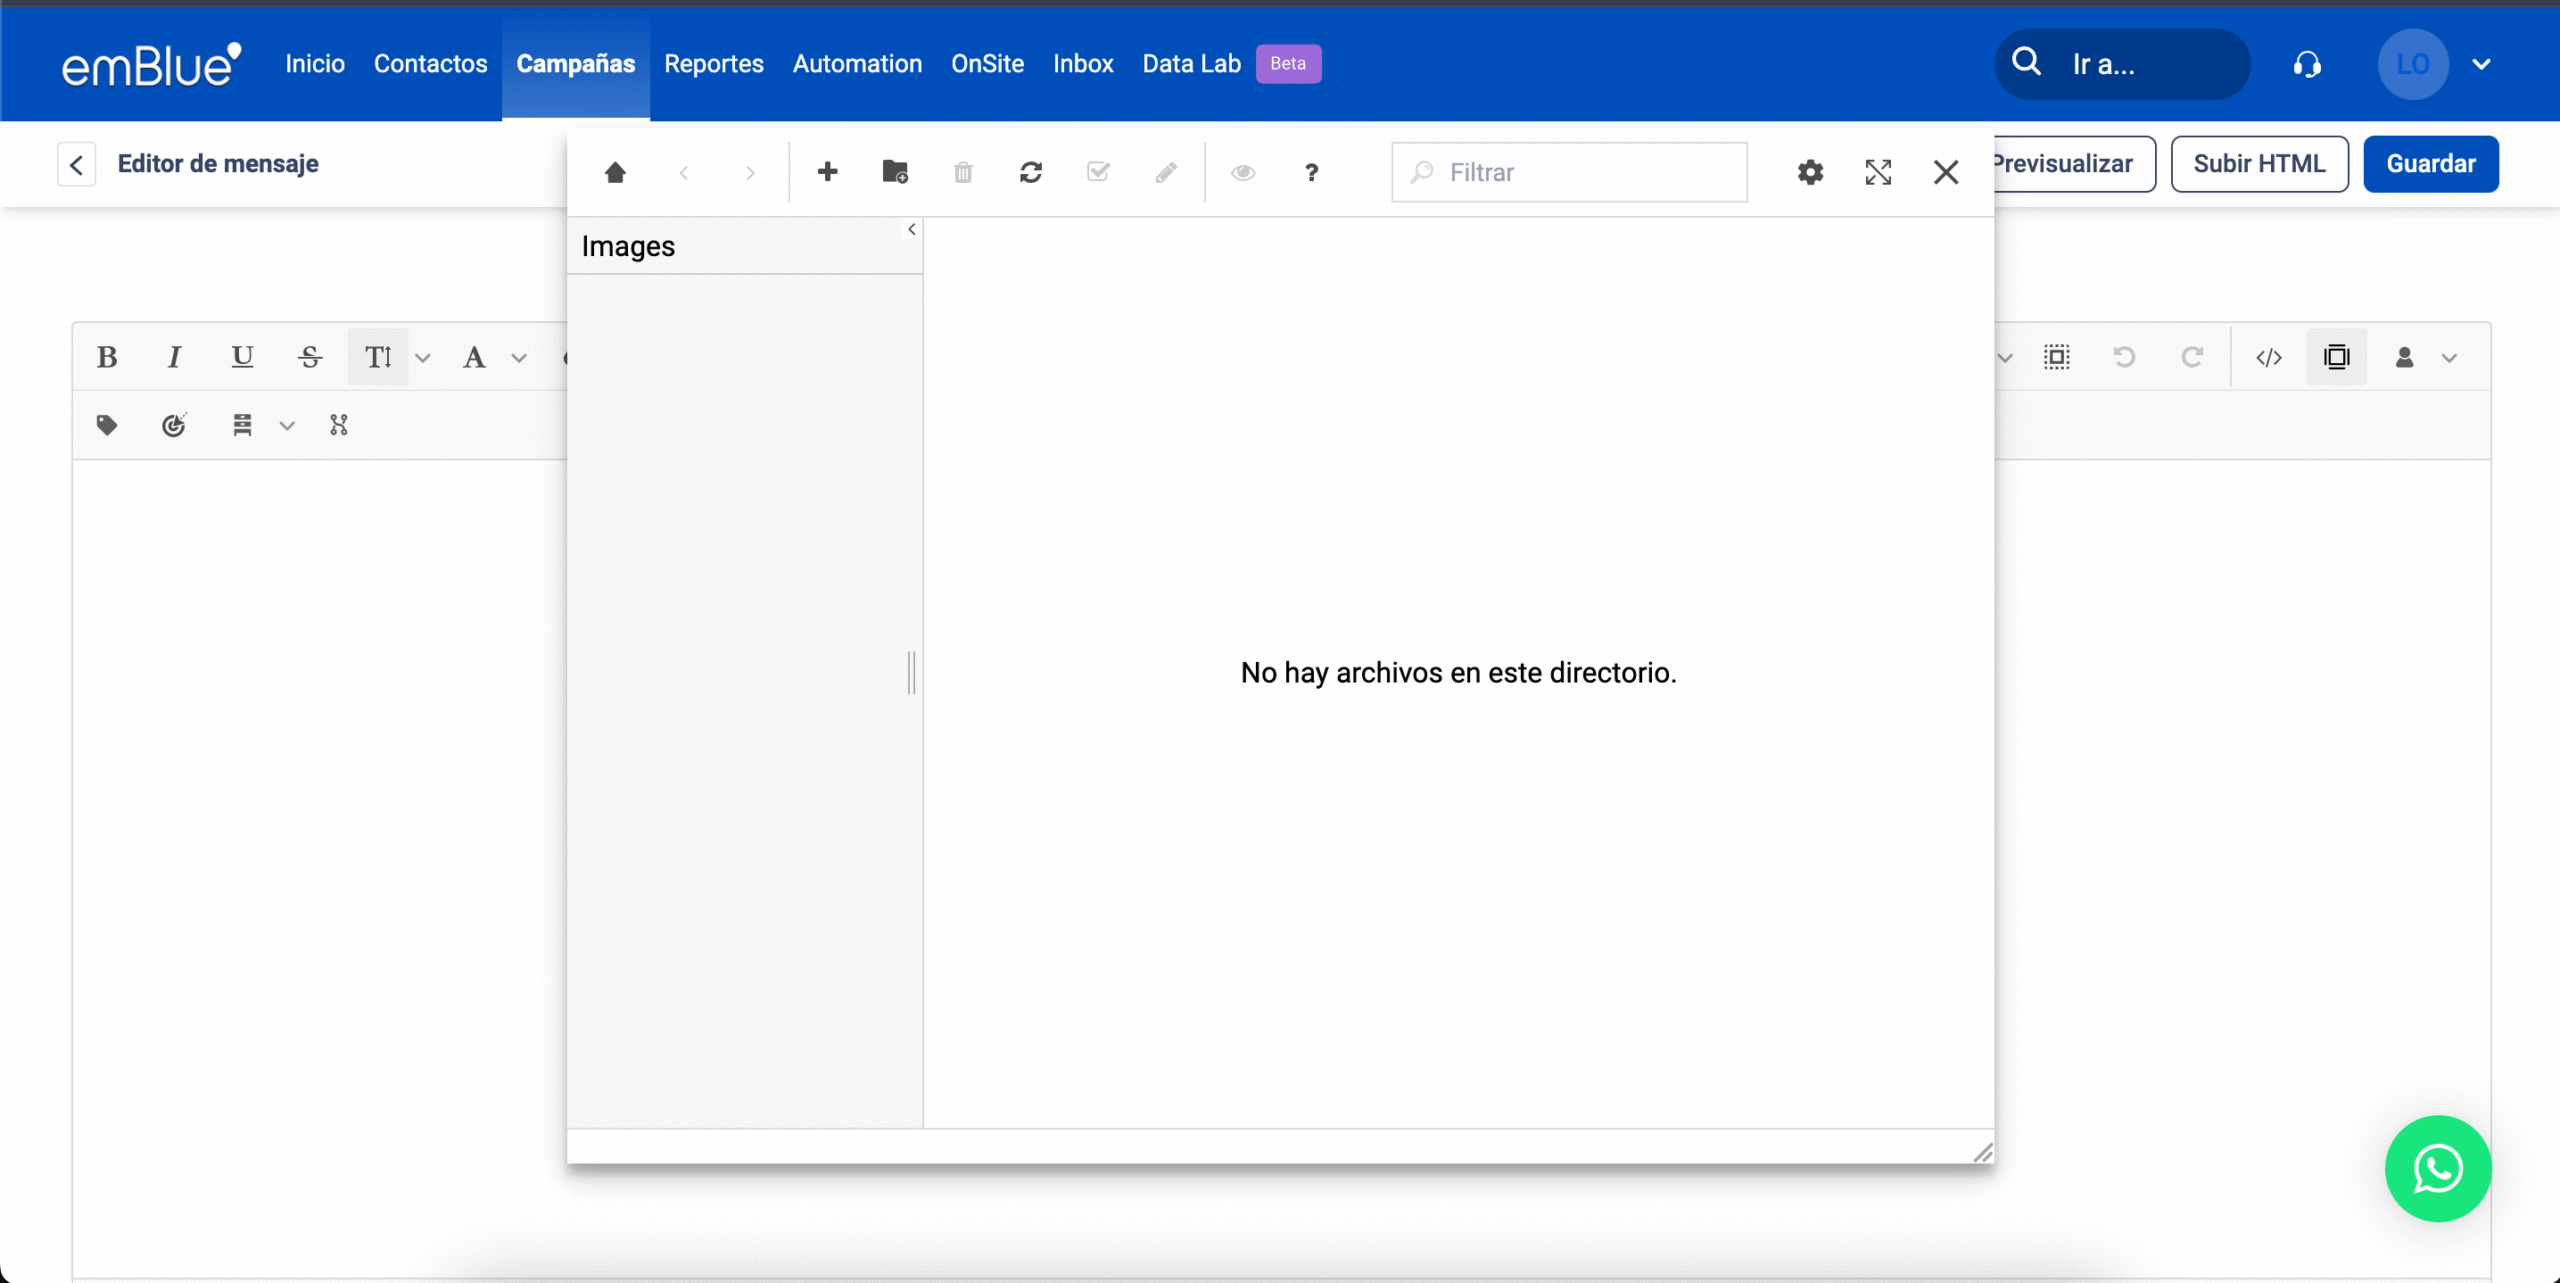Open WhatsApp chat bubble

2438,1168
